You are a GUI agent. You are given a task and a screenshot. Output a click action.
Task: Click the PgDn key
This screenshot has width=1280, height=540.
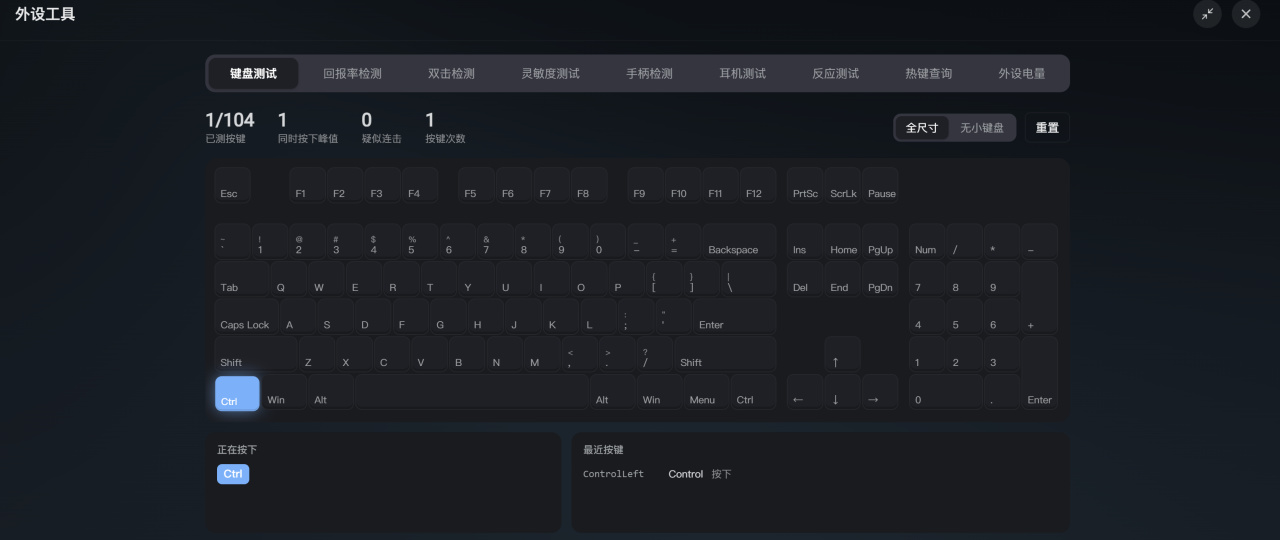pos(881,279)
